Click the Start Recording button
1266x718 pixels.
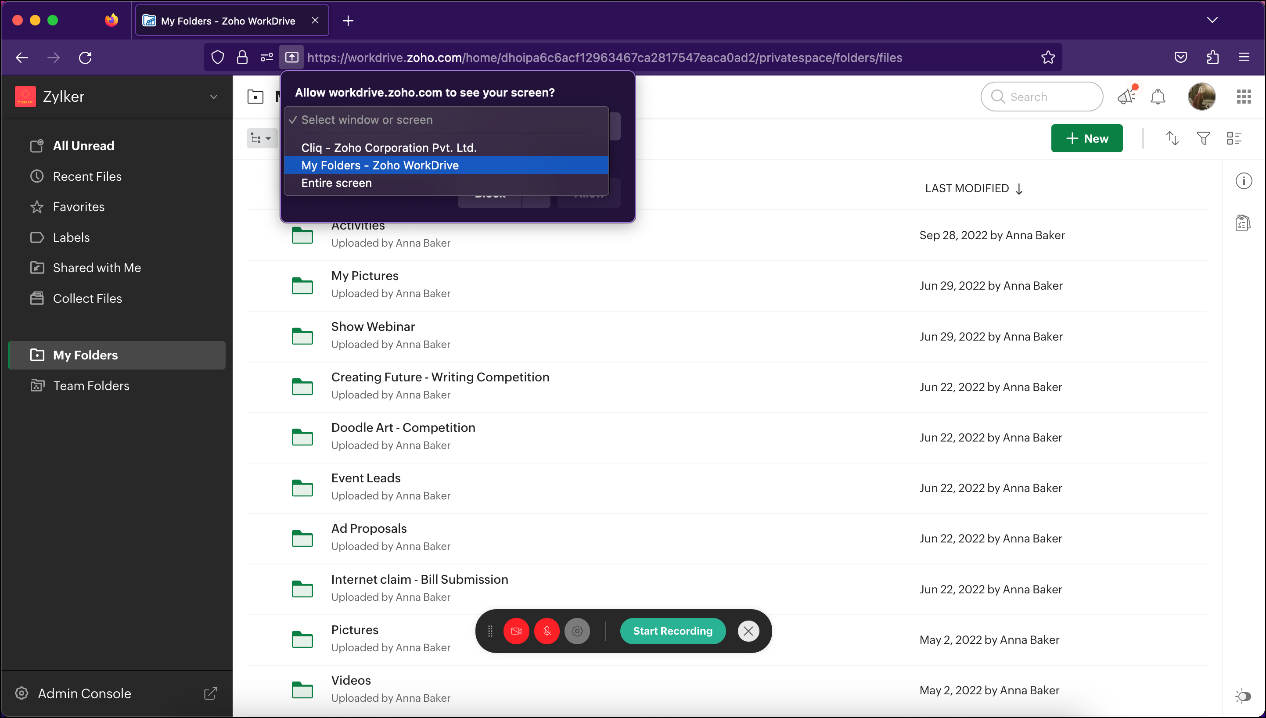(673, 631)
